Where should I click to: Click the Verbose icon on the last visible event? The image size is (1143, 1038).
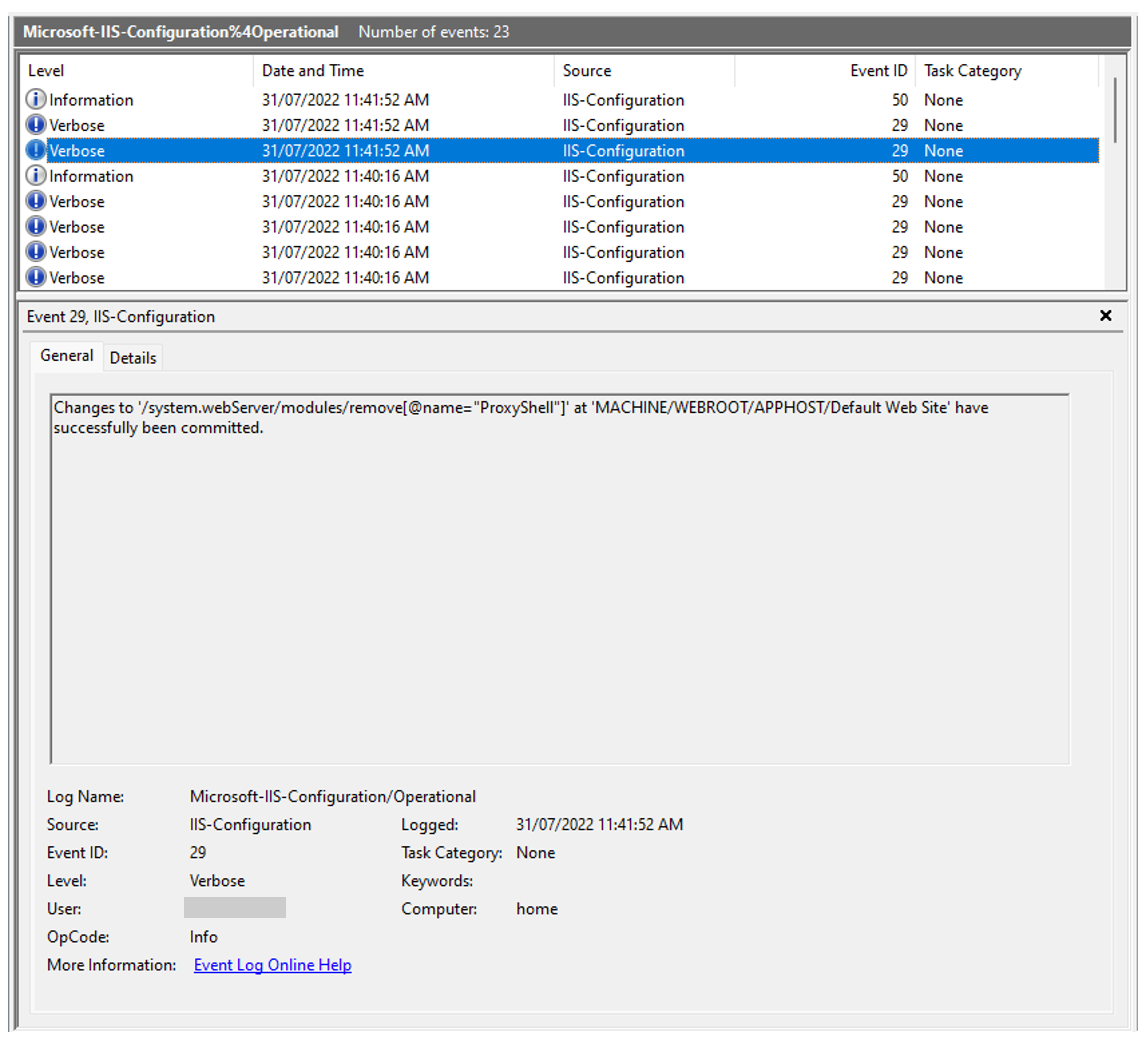click(36, 278)
